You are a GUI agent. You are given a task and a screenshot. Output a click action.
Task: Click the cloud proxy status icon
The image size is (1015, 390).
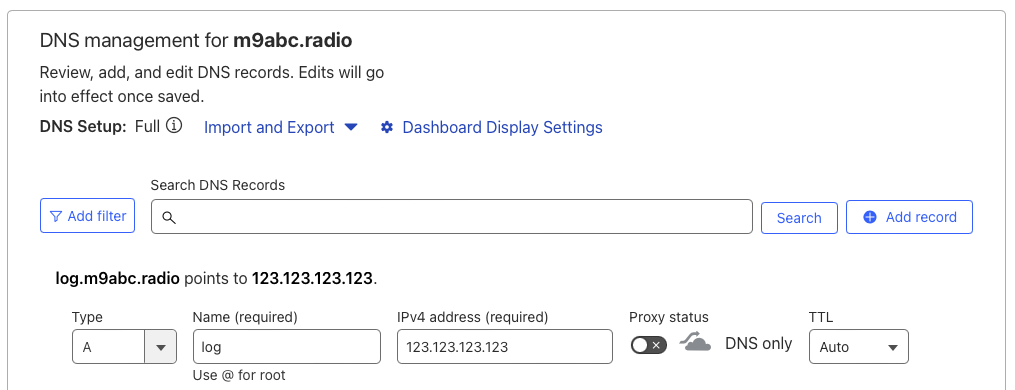tap(695, 342)
